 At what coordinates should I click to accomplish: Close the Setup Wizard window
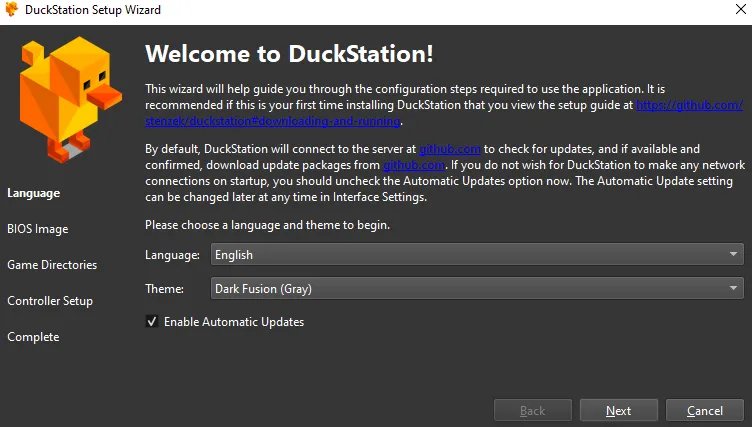click(x=740, y=9)
